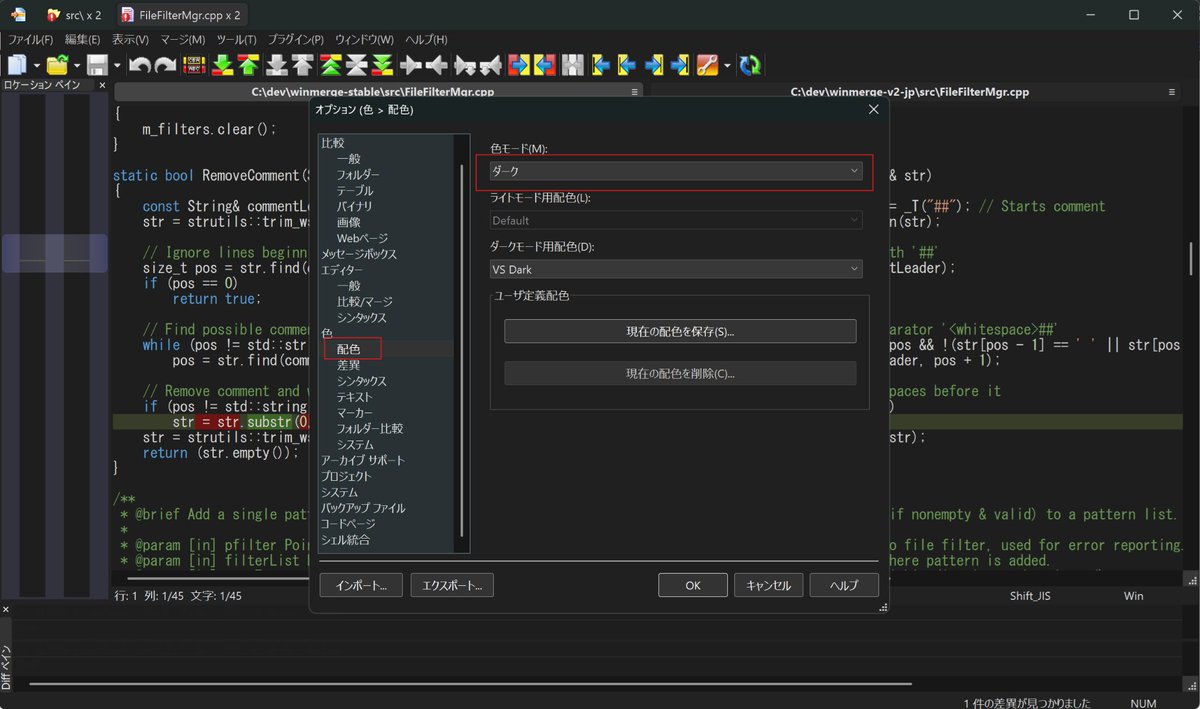Screen dimensions: 1200x709
Task: Click the right file pane header menu icon
Action: tap(1172, 91)
